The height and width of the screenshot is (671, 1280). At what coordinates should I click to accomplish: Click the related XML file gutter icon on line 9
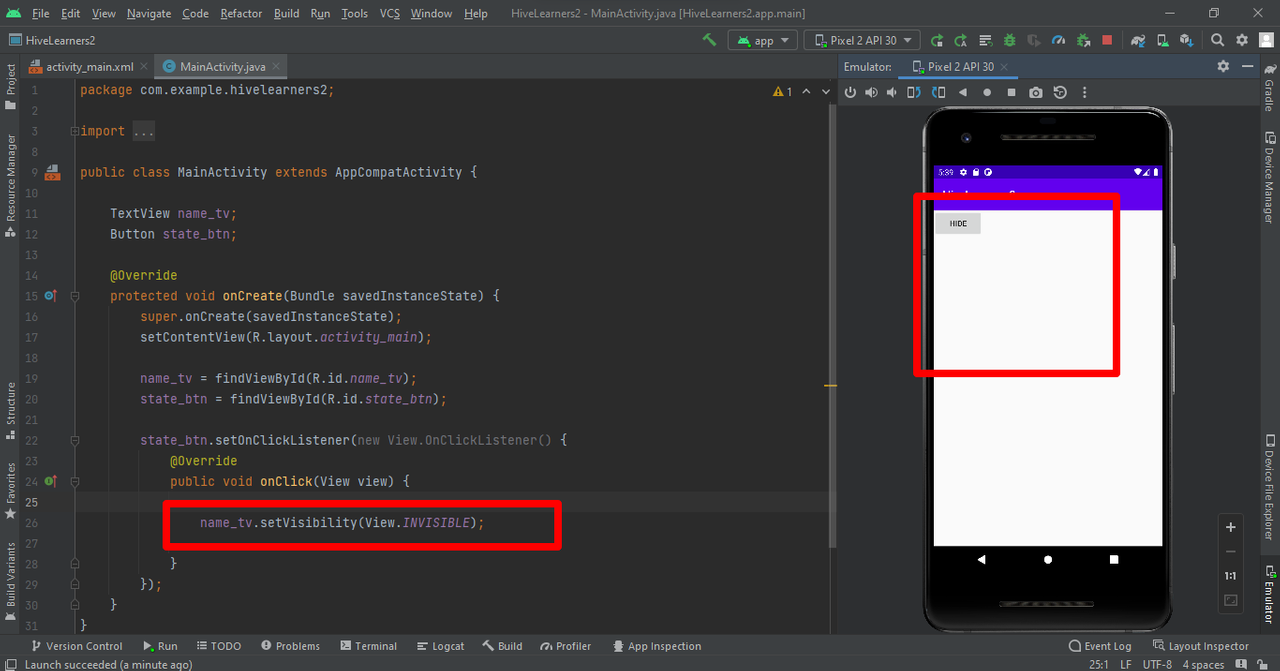click(x=52, y=172)
